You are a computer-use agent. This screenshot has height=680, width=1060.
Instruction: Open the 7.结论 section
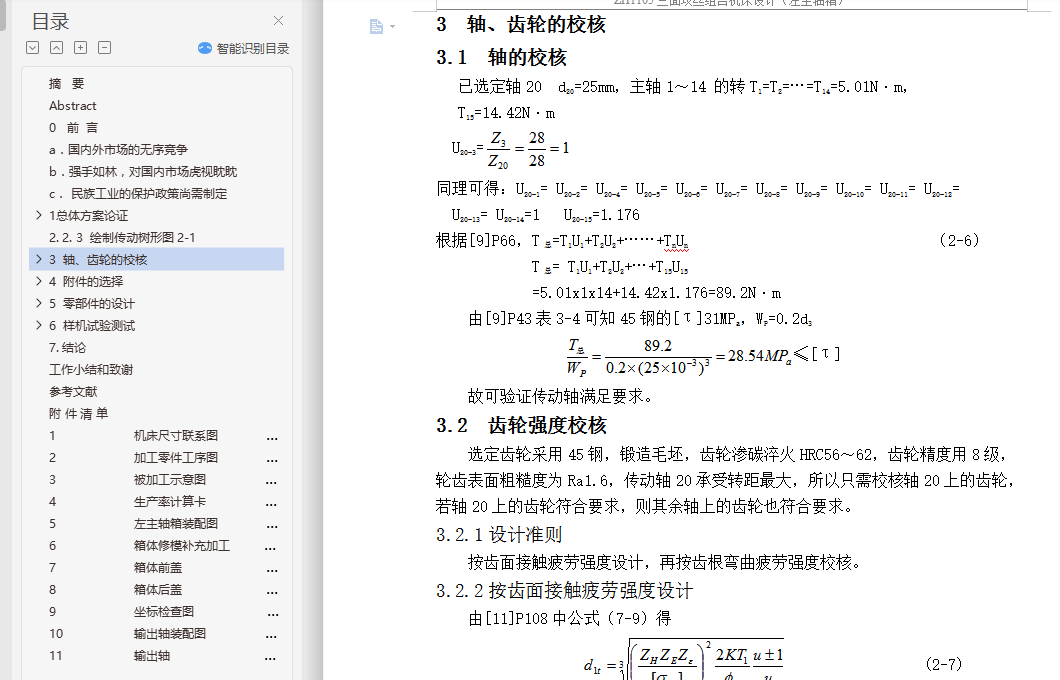point(67,347)
